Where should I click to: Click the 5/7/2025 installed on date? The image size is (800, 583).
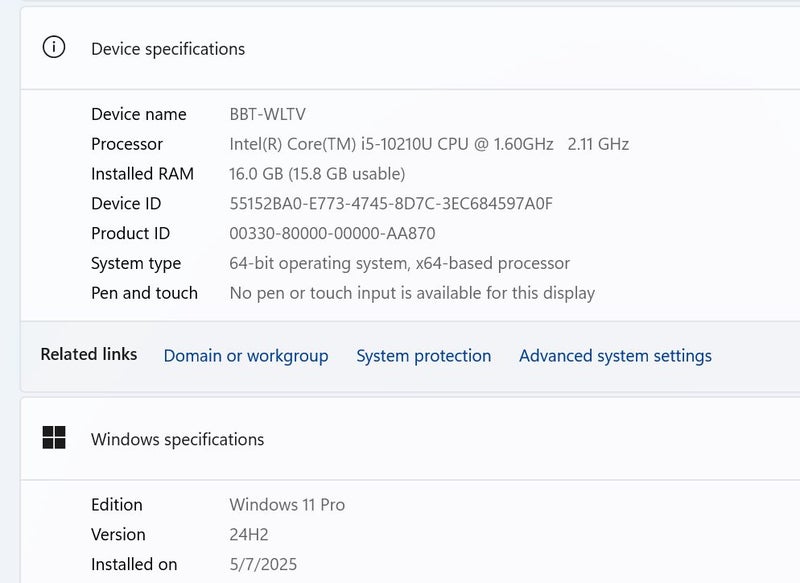click(263, 565)
